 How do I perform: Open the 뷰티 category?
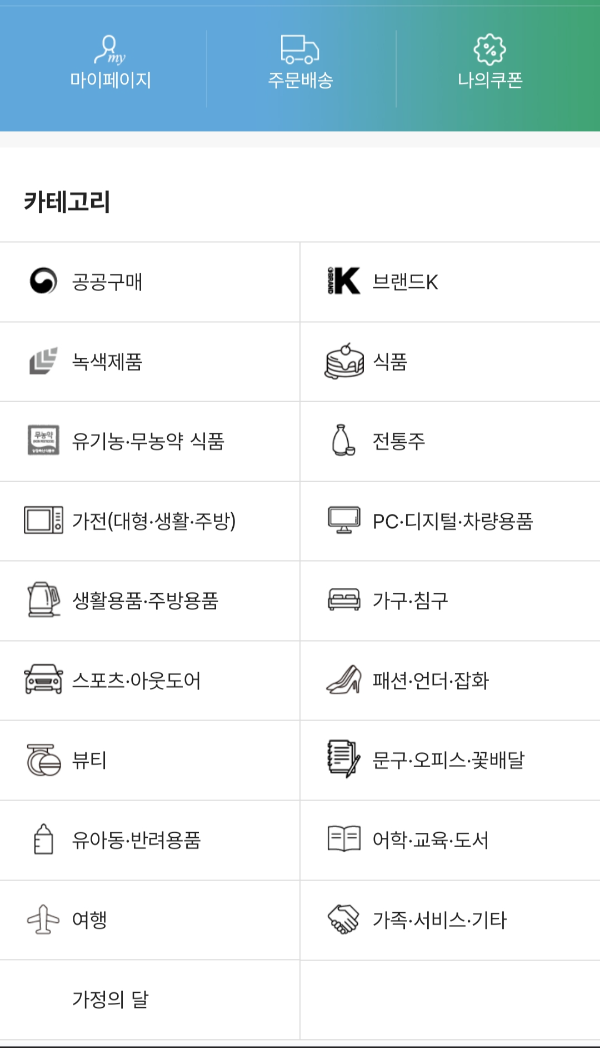point(100,760)
